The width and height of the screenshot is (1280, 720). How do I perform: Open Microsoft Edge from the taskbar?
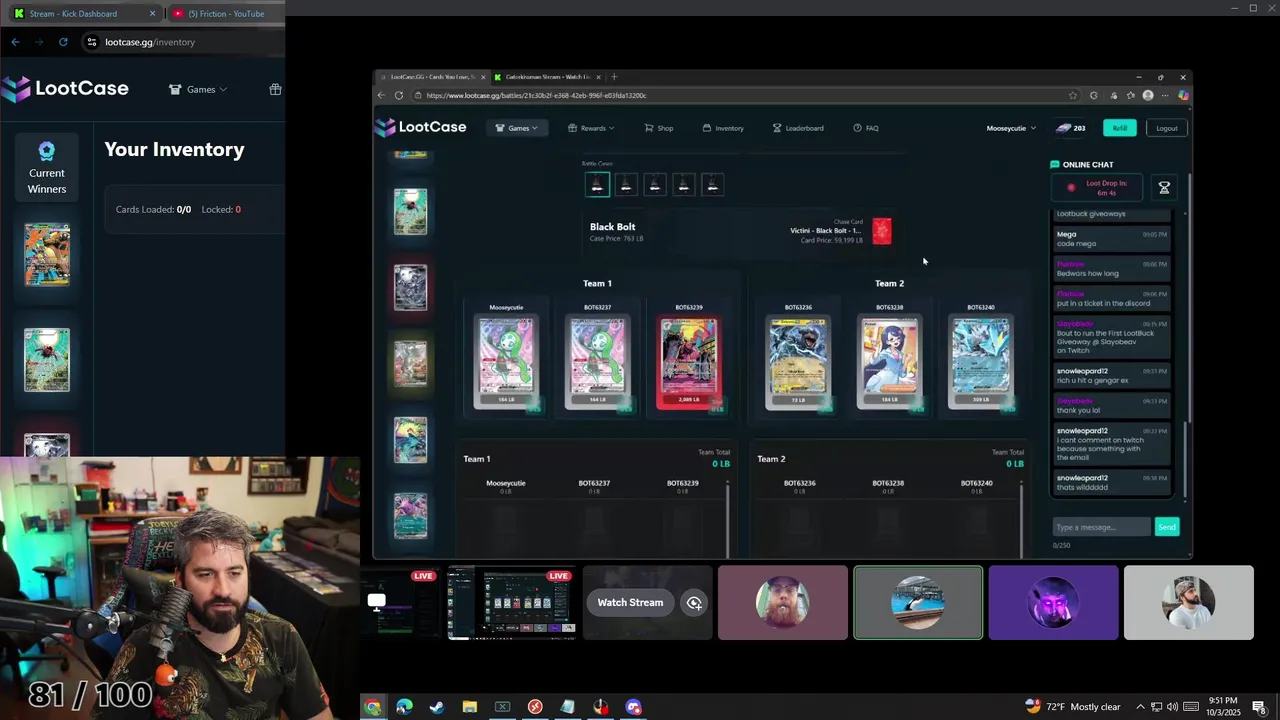tap(404, 707)
